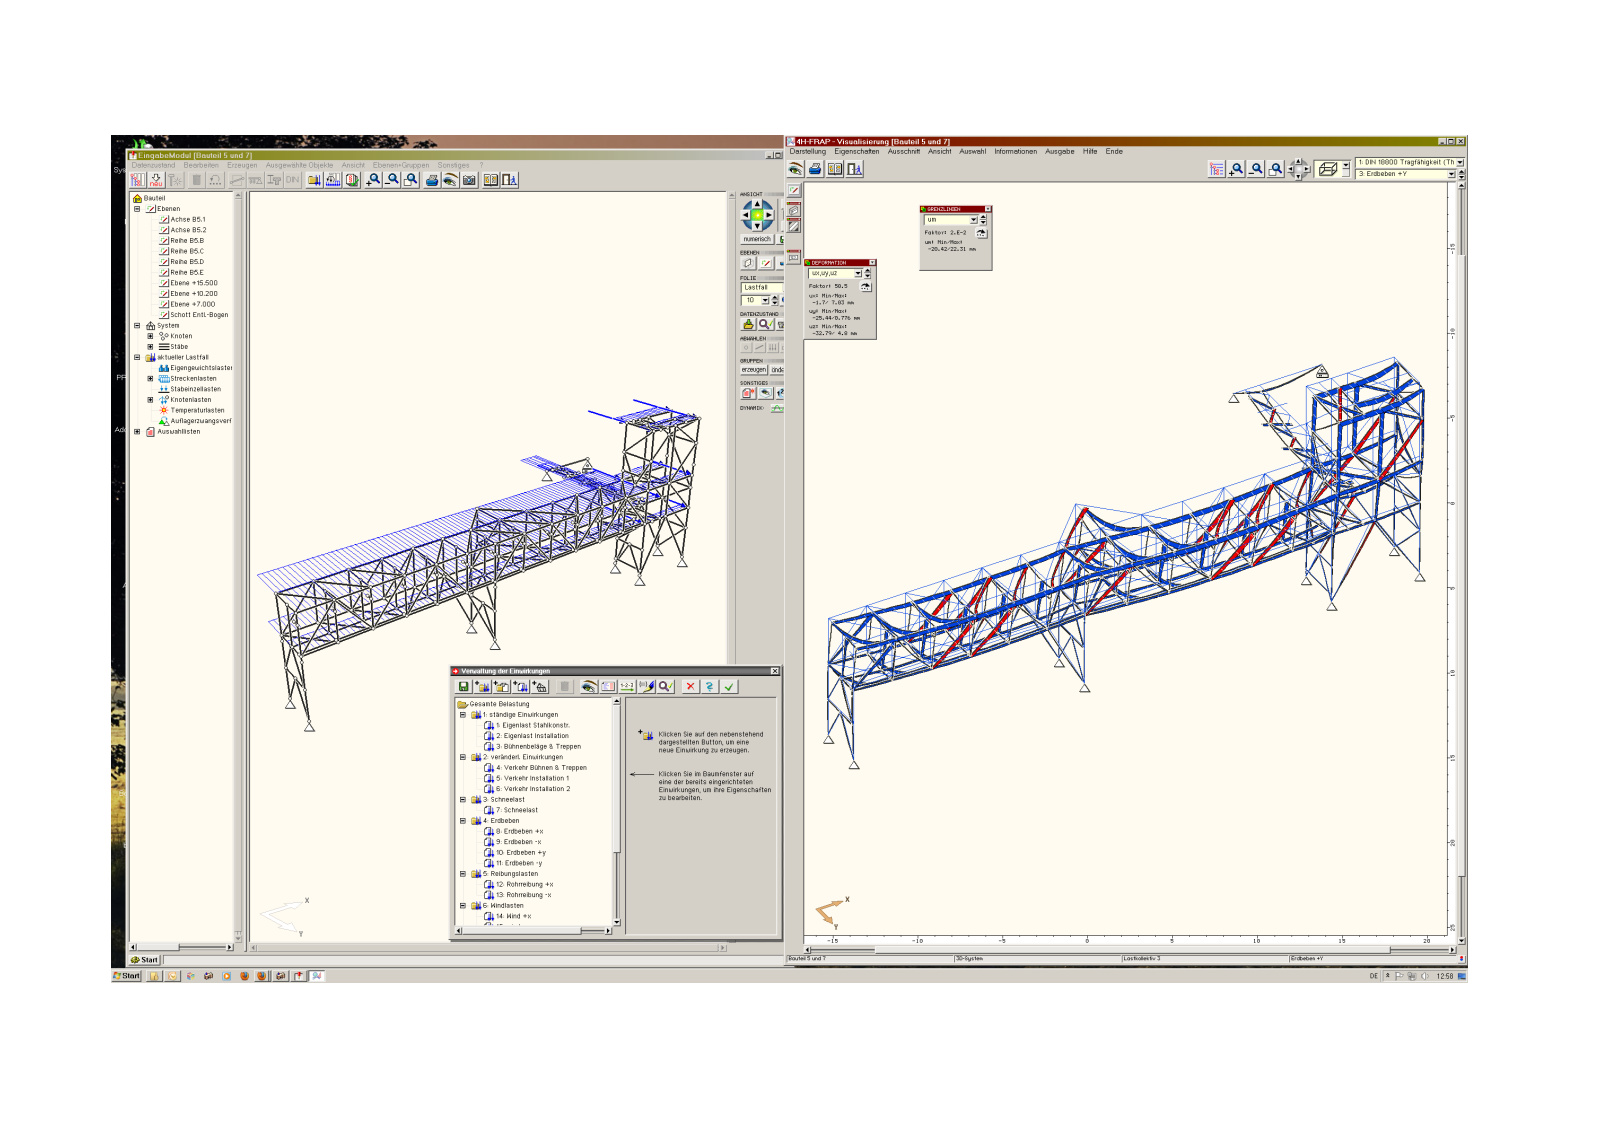Image resolution: width=1600 pixels, height=1131 pixels.
Task: Click the zoom in magnifier in Visualisierung toolbar
Action: coord(1237,169)
